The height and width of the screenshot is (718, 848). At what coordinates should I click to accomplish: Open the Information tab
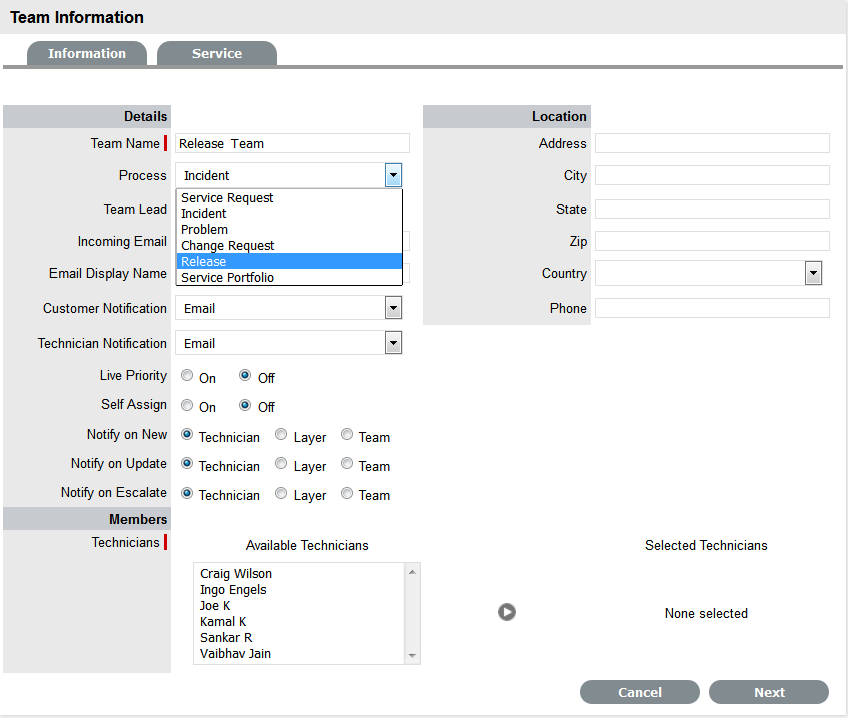(87, 54)
